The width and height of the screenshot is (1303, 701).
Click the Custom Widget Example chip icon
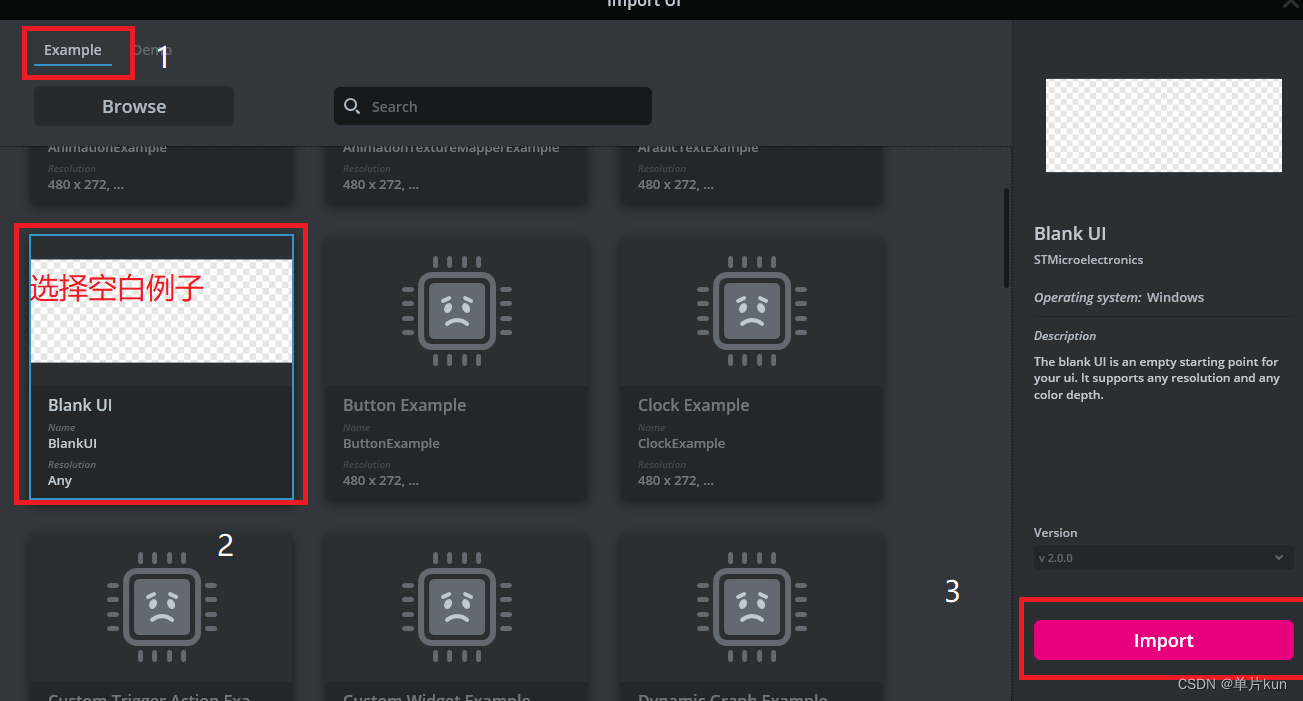click(456, 607)
